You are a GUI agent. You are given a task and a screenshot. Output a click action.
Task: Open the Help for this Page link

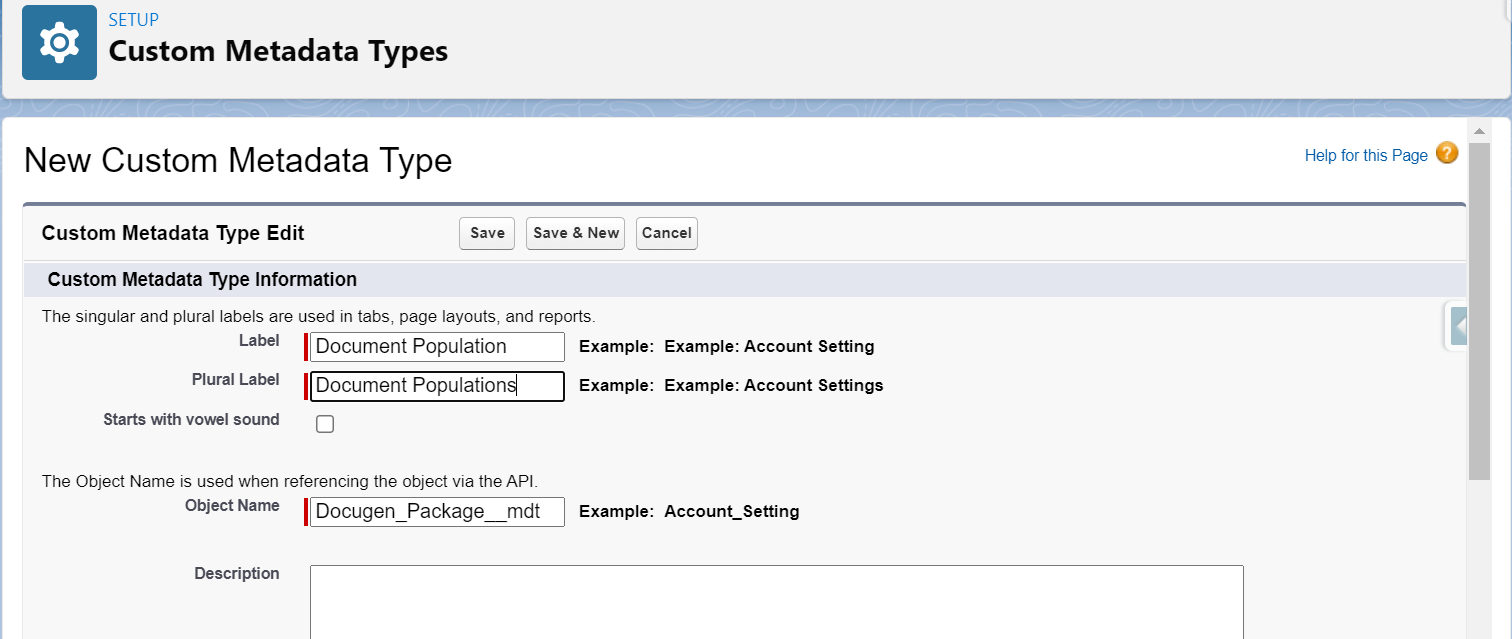tap(1365, 155)
